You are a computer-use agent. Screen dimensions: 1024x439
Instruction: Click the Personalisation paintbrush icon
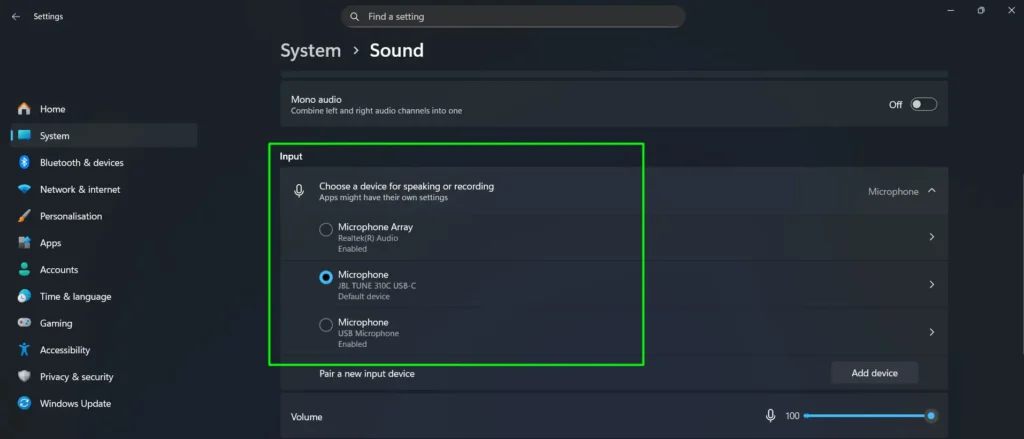[x=24, y=216]
